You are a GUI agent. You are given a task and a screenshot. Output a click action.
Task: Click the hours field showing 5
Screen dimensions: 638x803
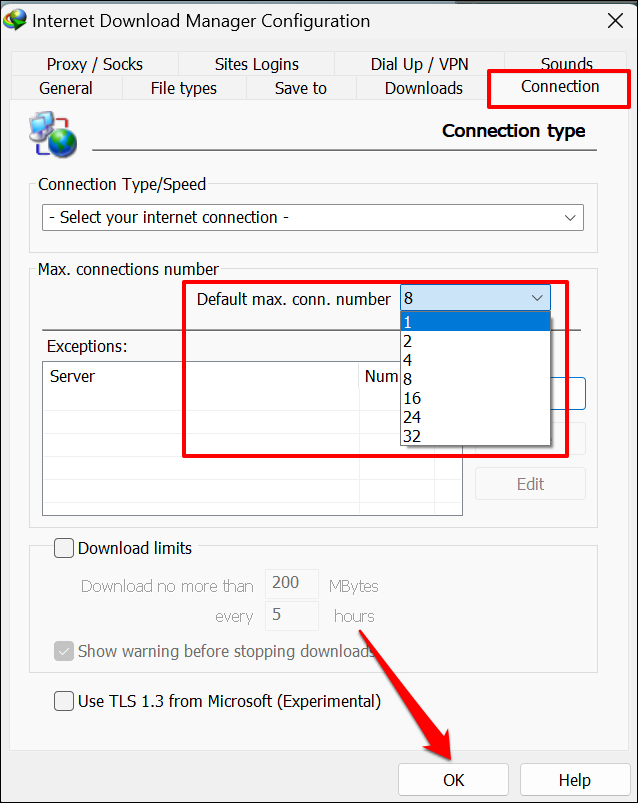[292, 615]
